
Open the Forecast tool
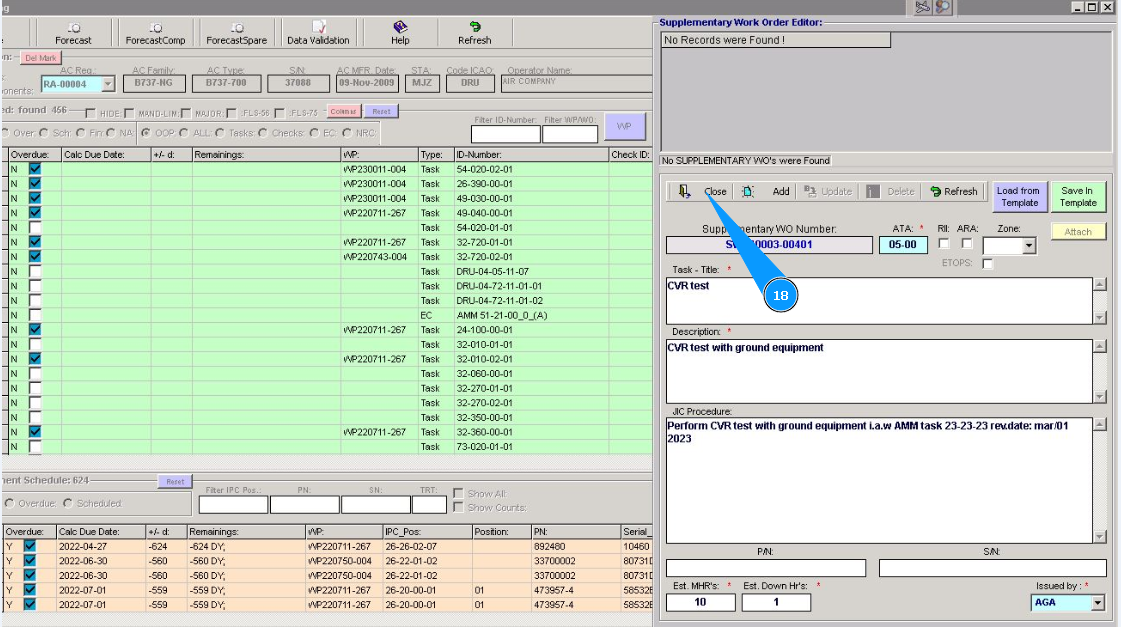(x=73, y=31)
